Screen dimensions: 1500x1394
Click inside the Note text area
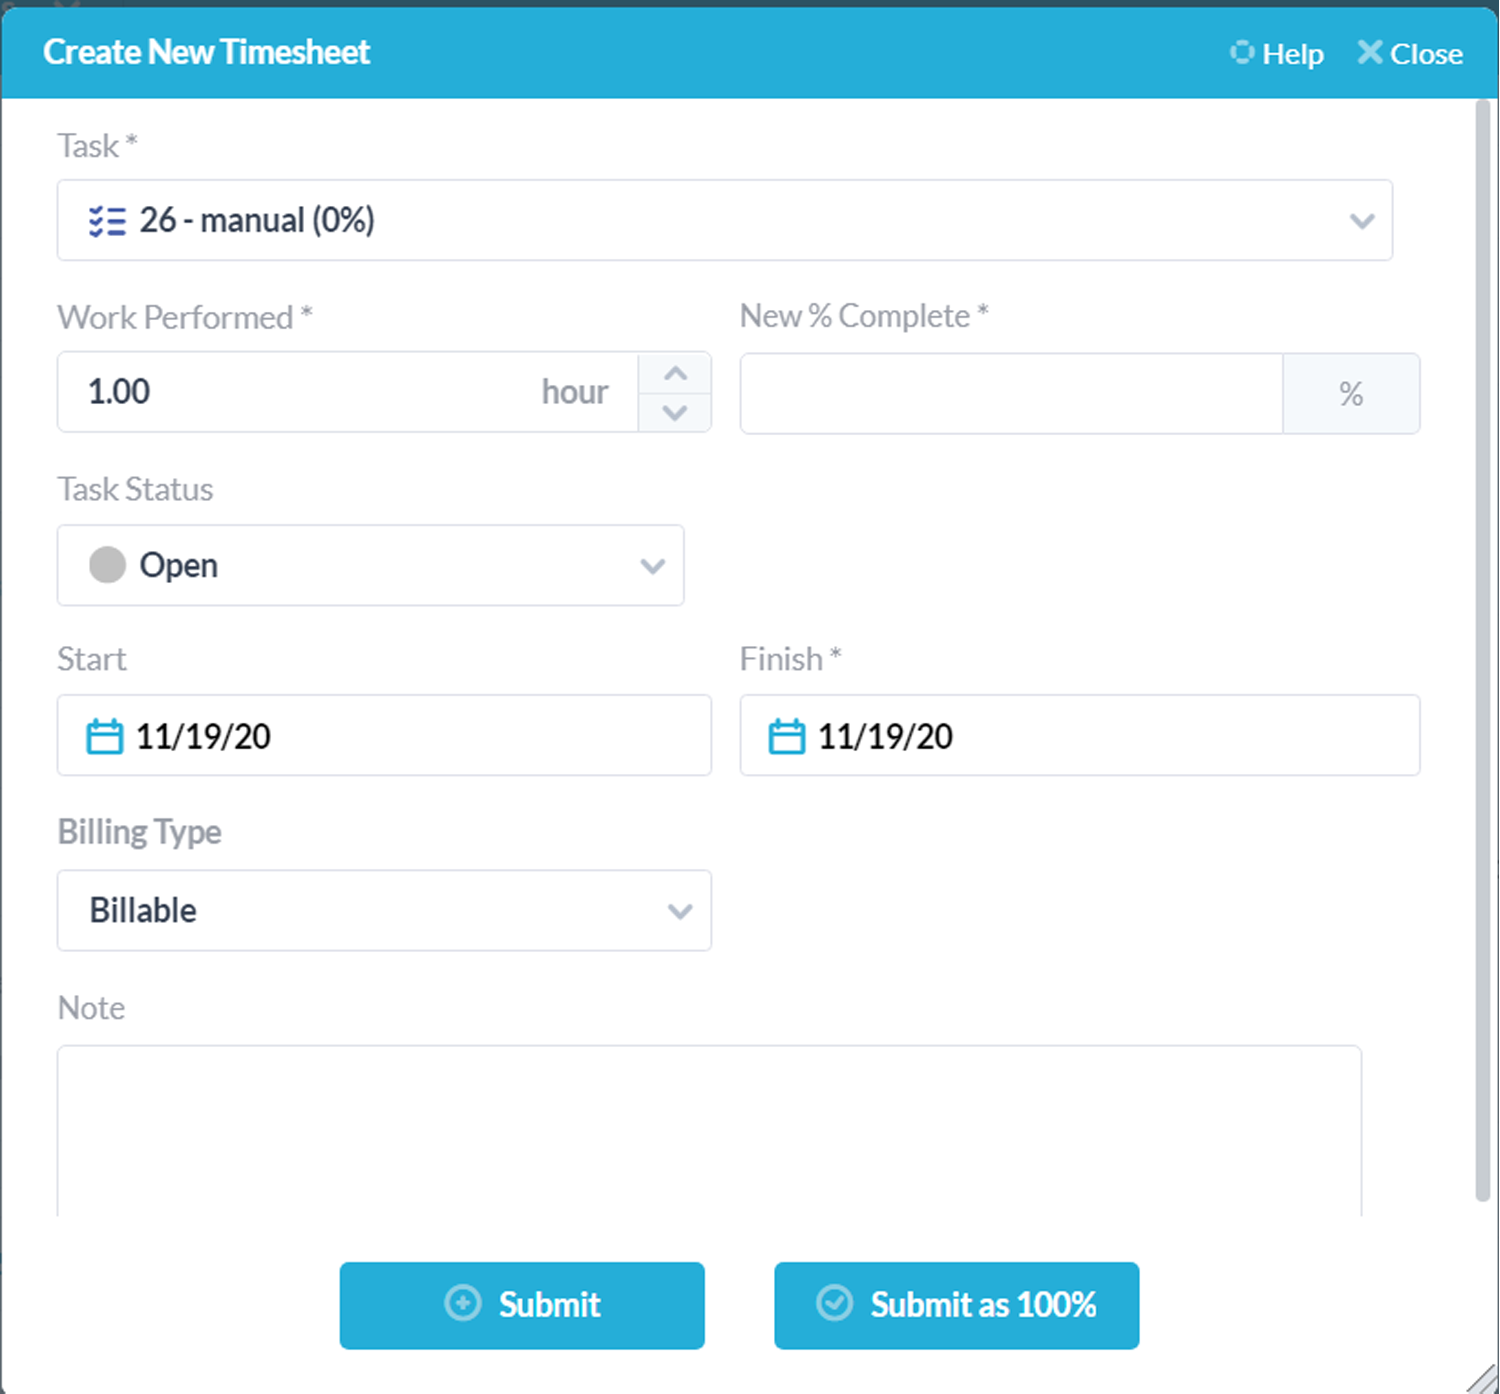[x=710, y=1131]
